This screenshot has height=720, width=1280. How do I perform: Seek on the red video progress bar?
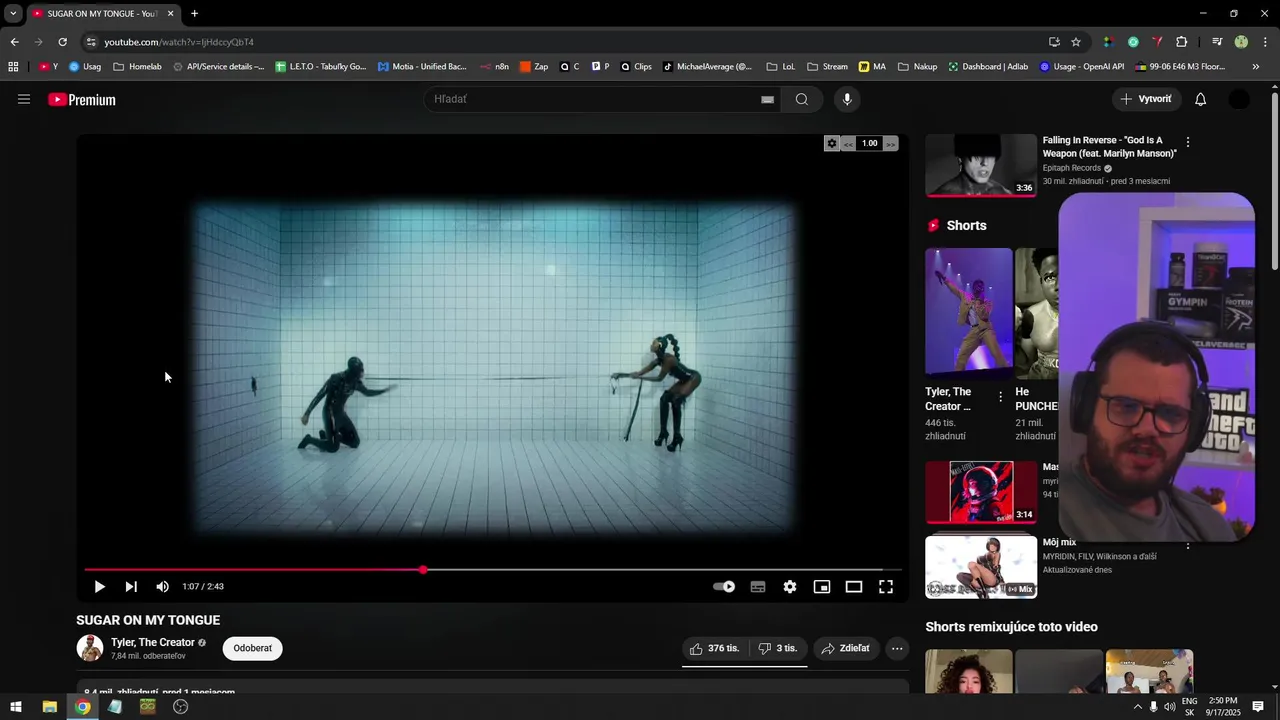(x=493, y=569)
